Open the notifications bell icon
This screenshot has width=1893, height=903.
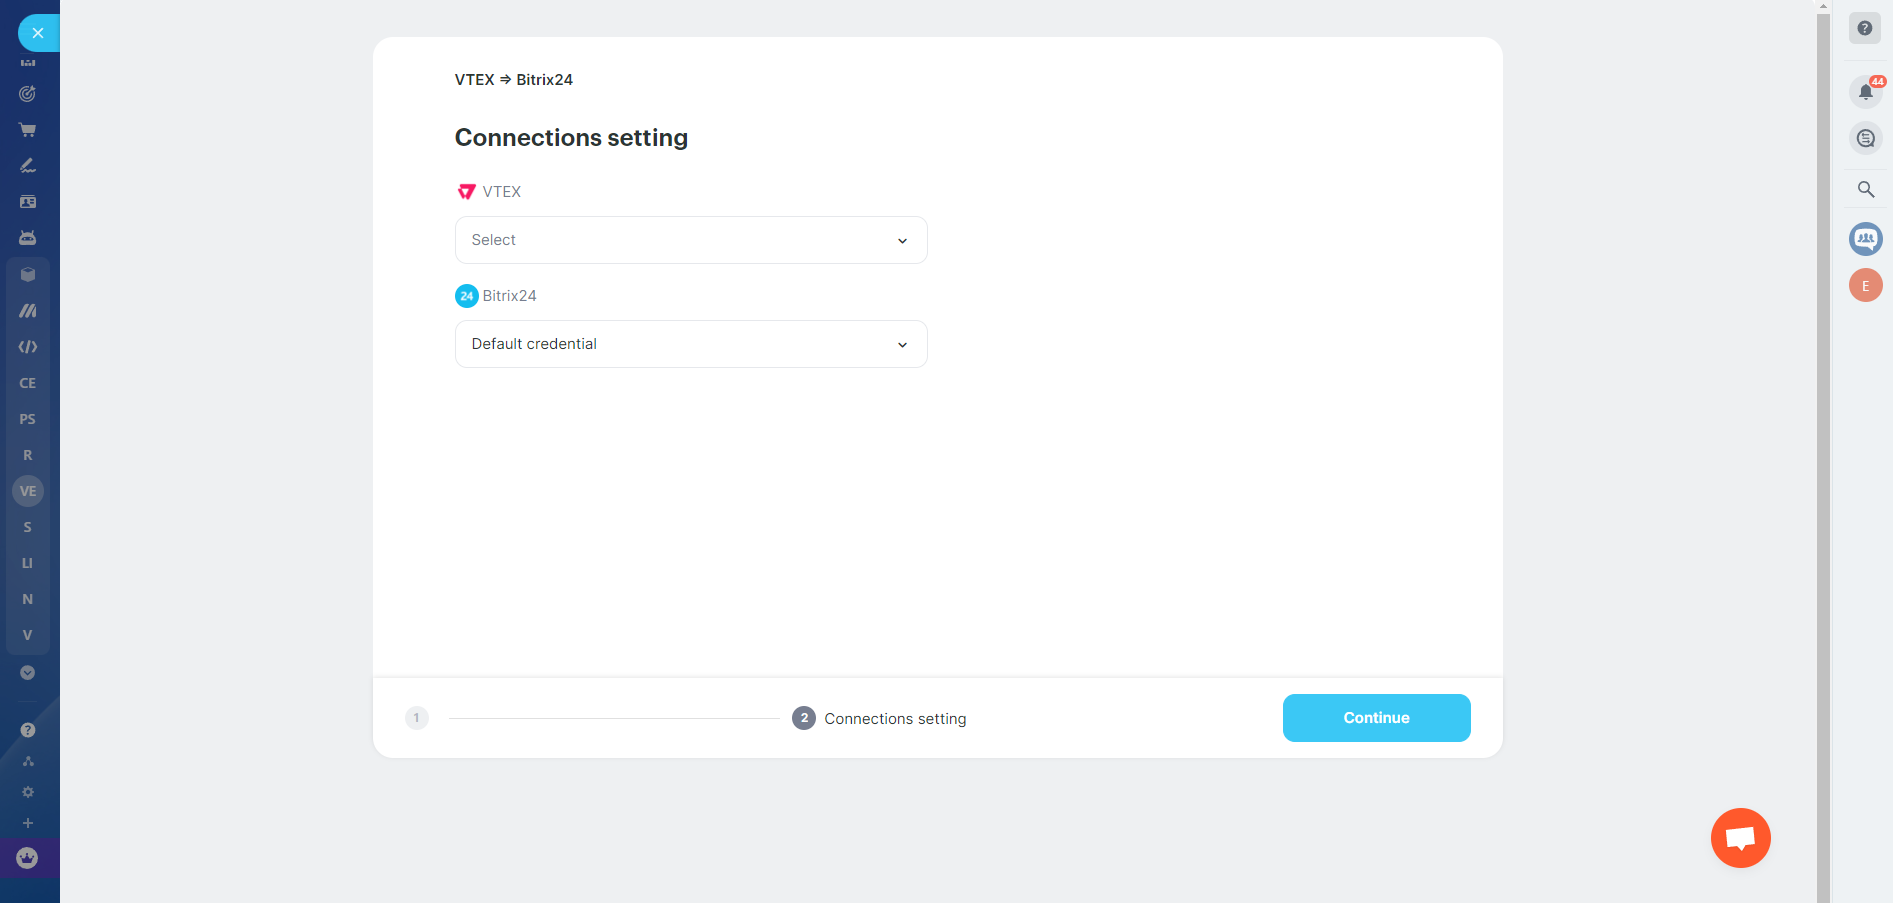[x=1865, y=92]
